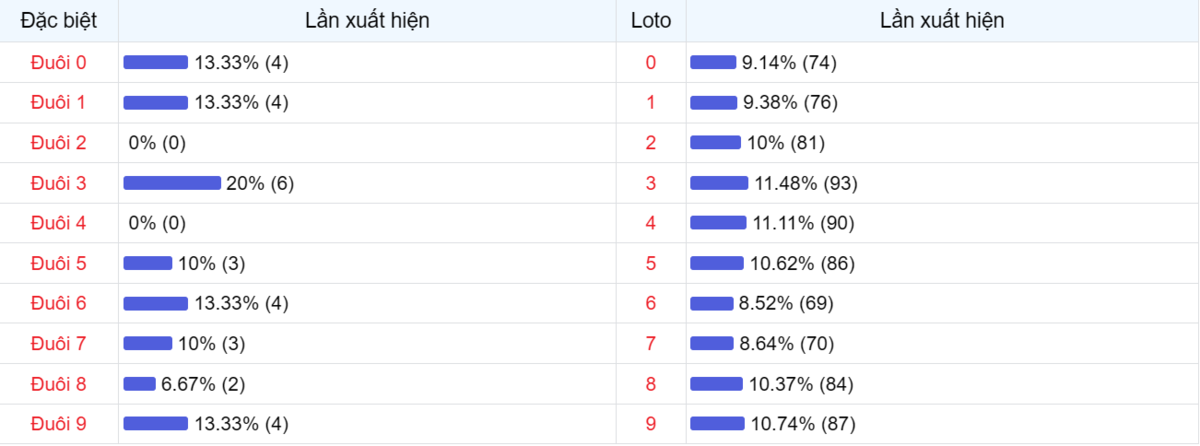Select Loto number 4
This screenshot has height=446, width=1200.
click(x=651, y=223)
